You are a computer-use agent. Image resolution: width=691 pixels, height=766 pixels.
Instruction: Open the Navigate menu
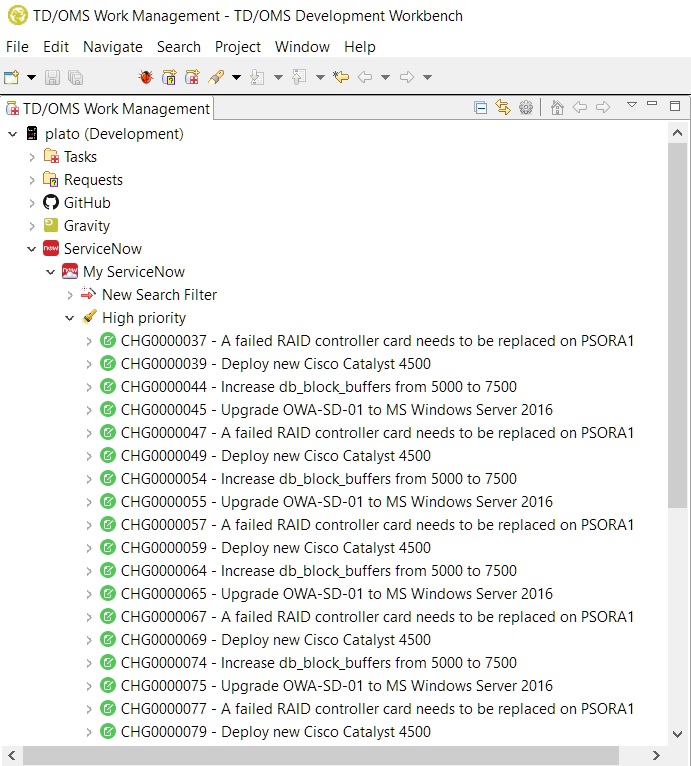tap(112, 47)
